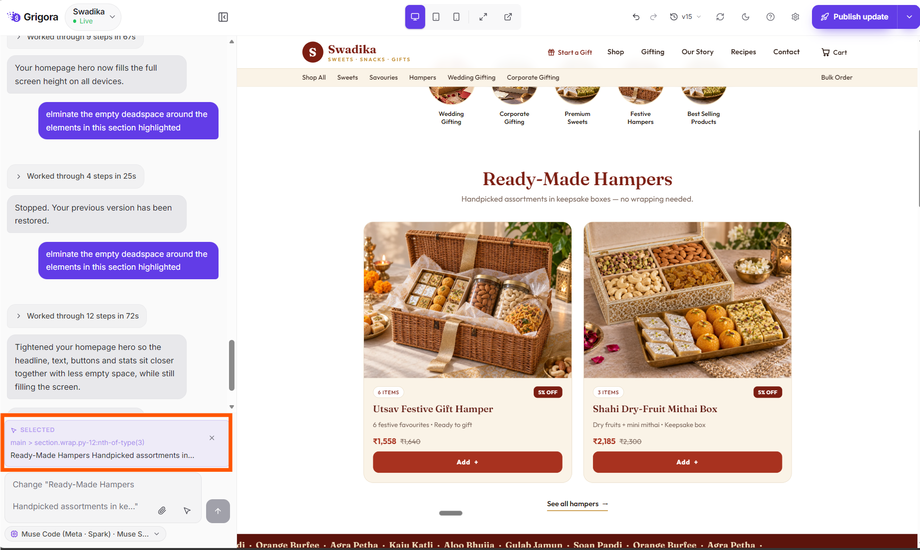Click Premium Sweets circle label
920x550 pixels.
[577, 118]
